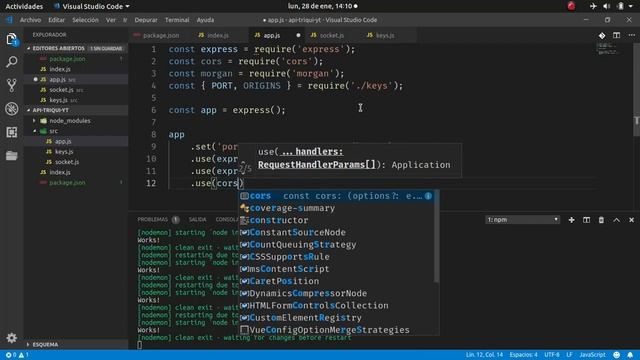Switch to the socket.js editor tab

[x=331, y=36]
